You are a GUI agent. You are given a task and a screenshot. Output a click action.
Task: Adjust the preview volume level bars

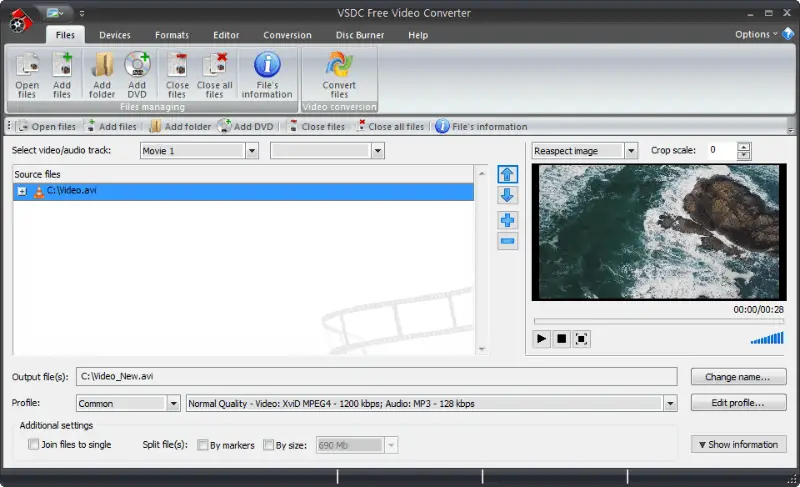tap(767, 338)
